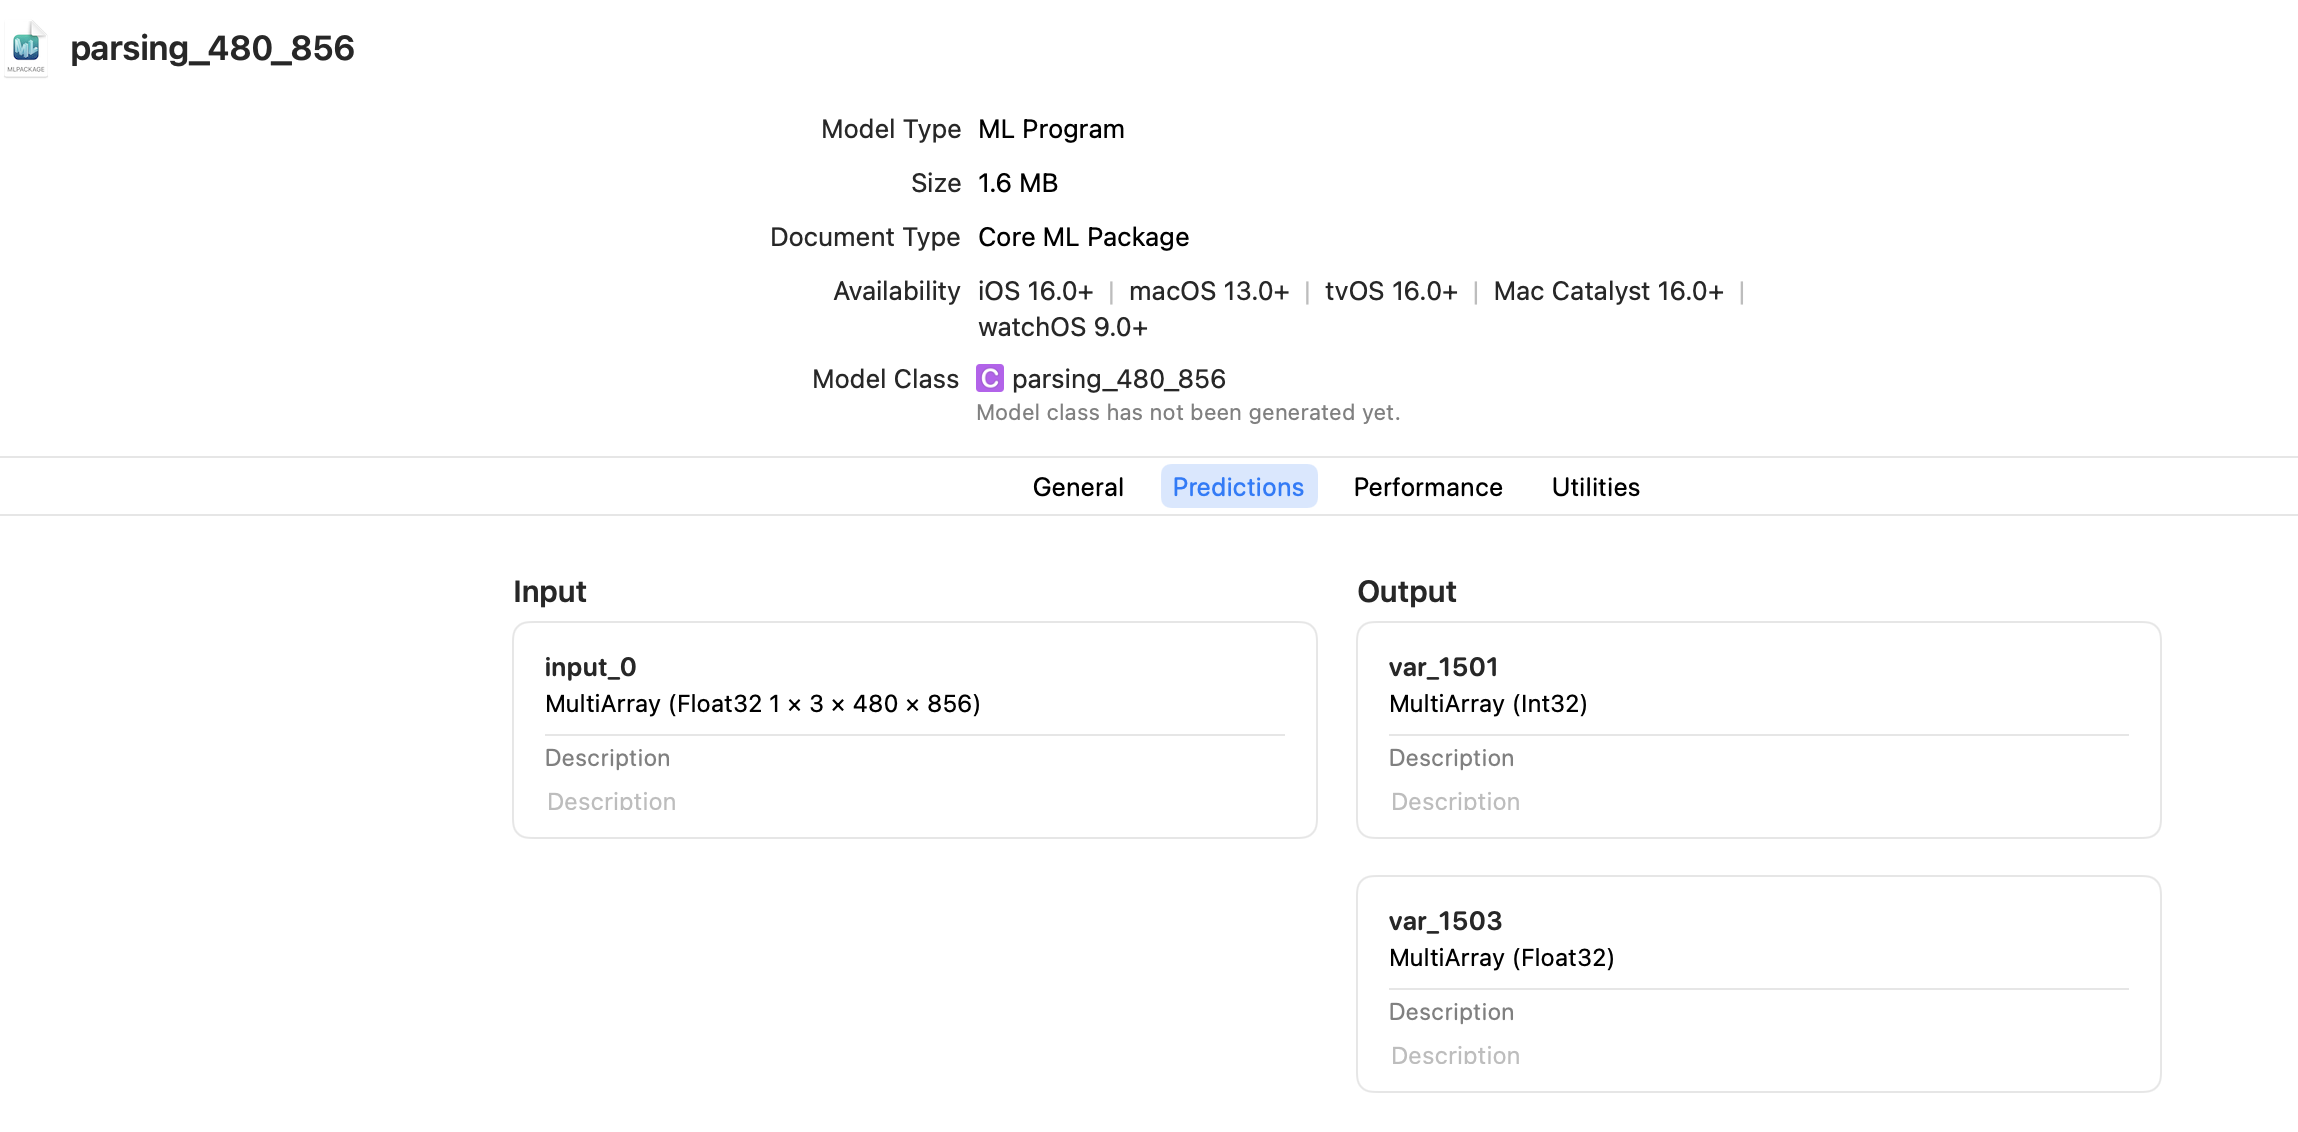Image resolution: width=2298 pixels, height=1132 pixels.
Task: Click the purple Model Class C icon
Action: click(x=989, y=379)
